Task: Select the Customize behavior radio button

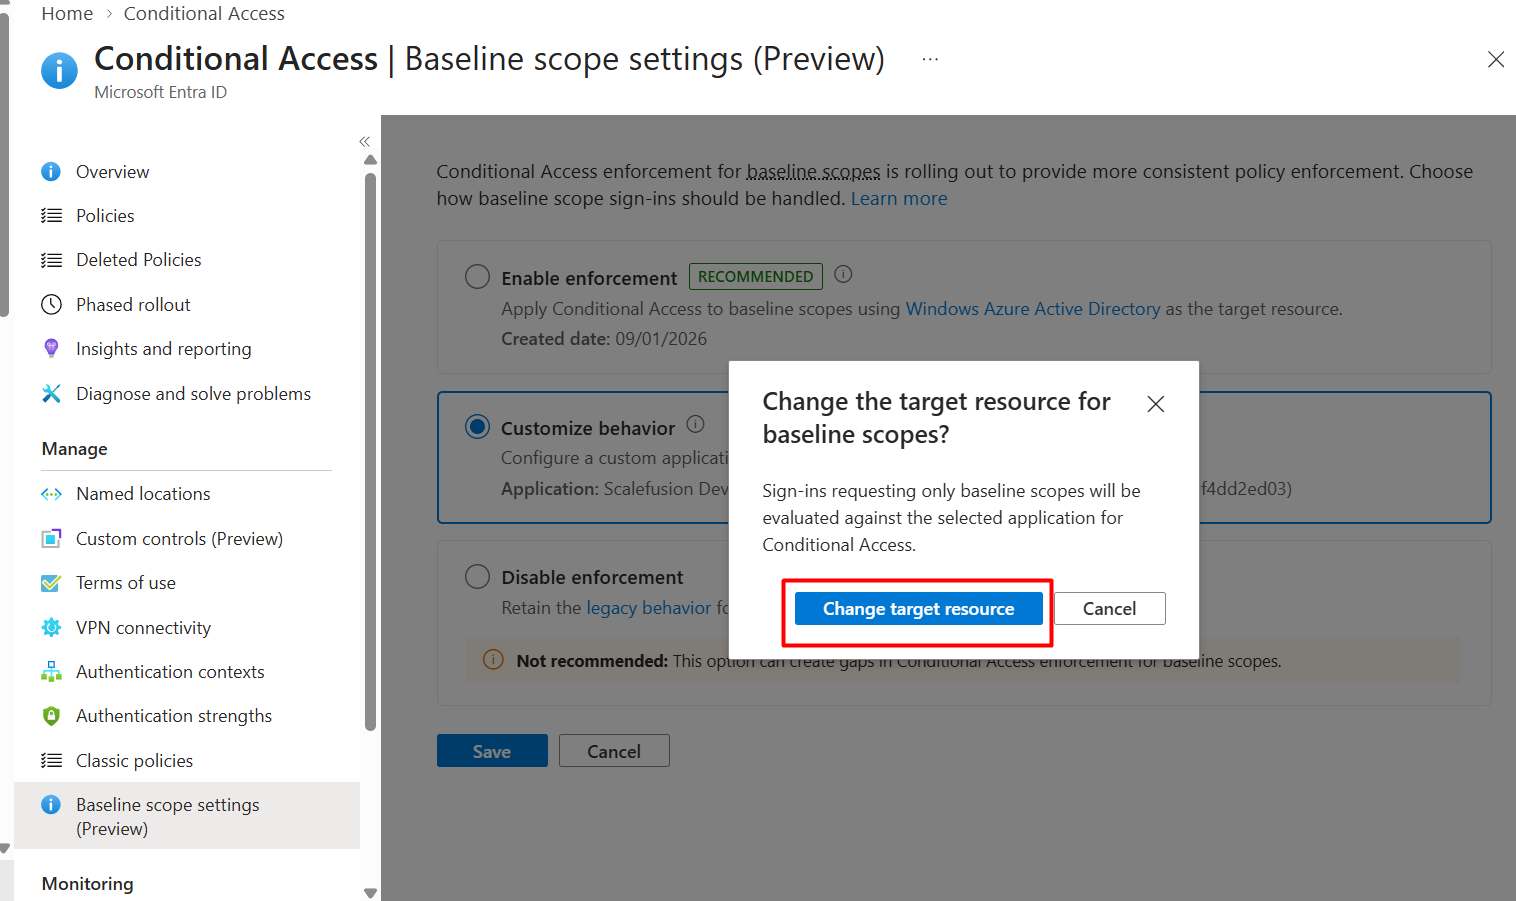Action: tap(477, 427)
